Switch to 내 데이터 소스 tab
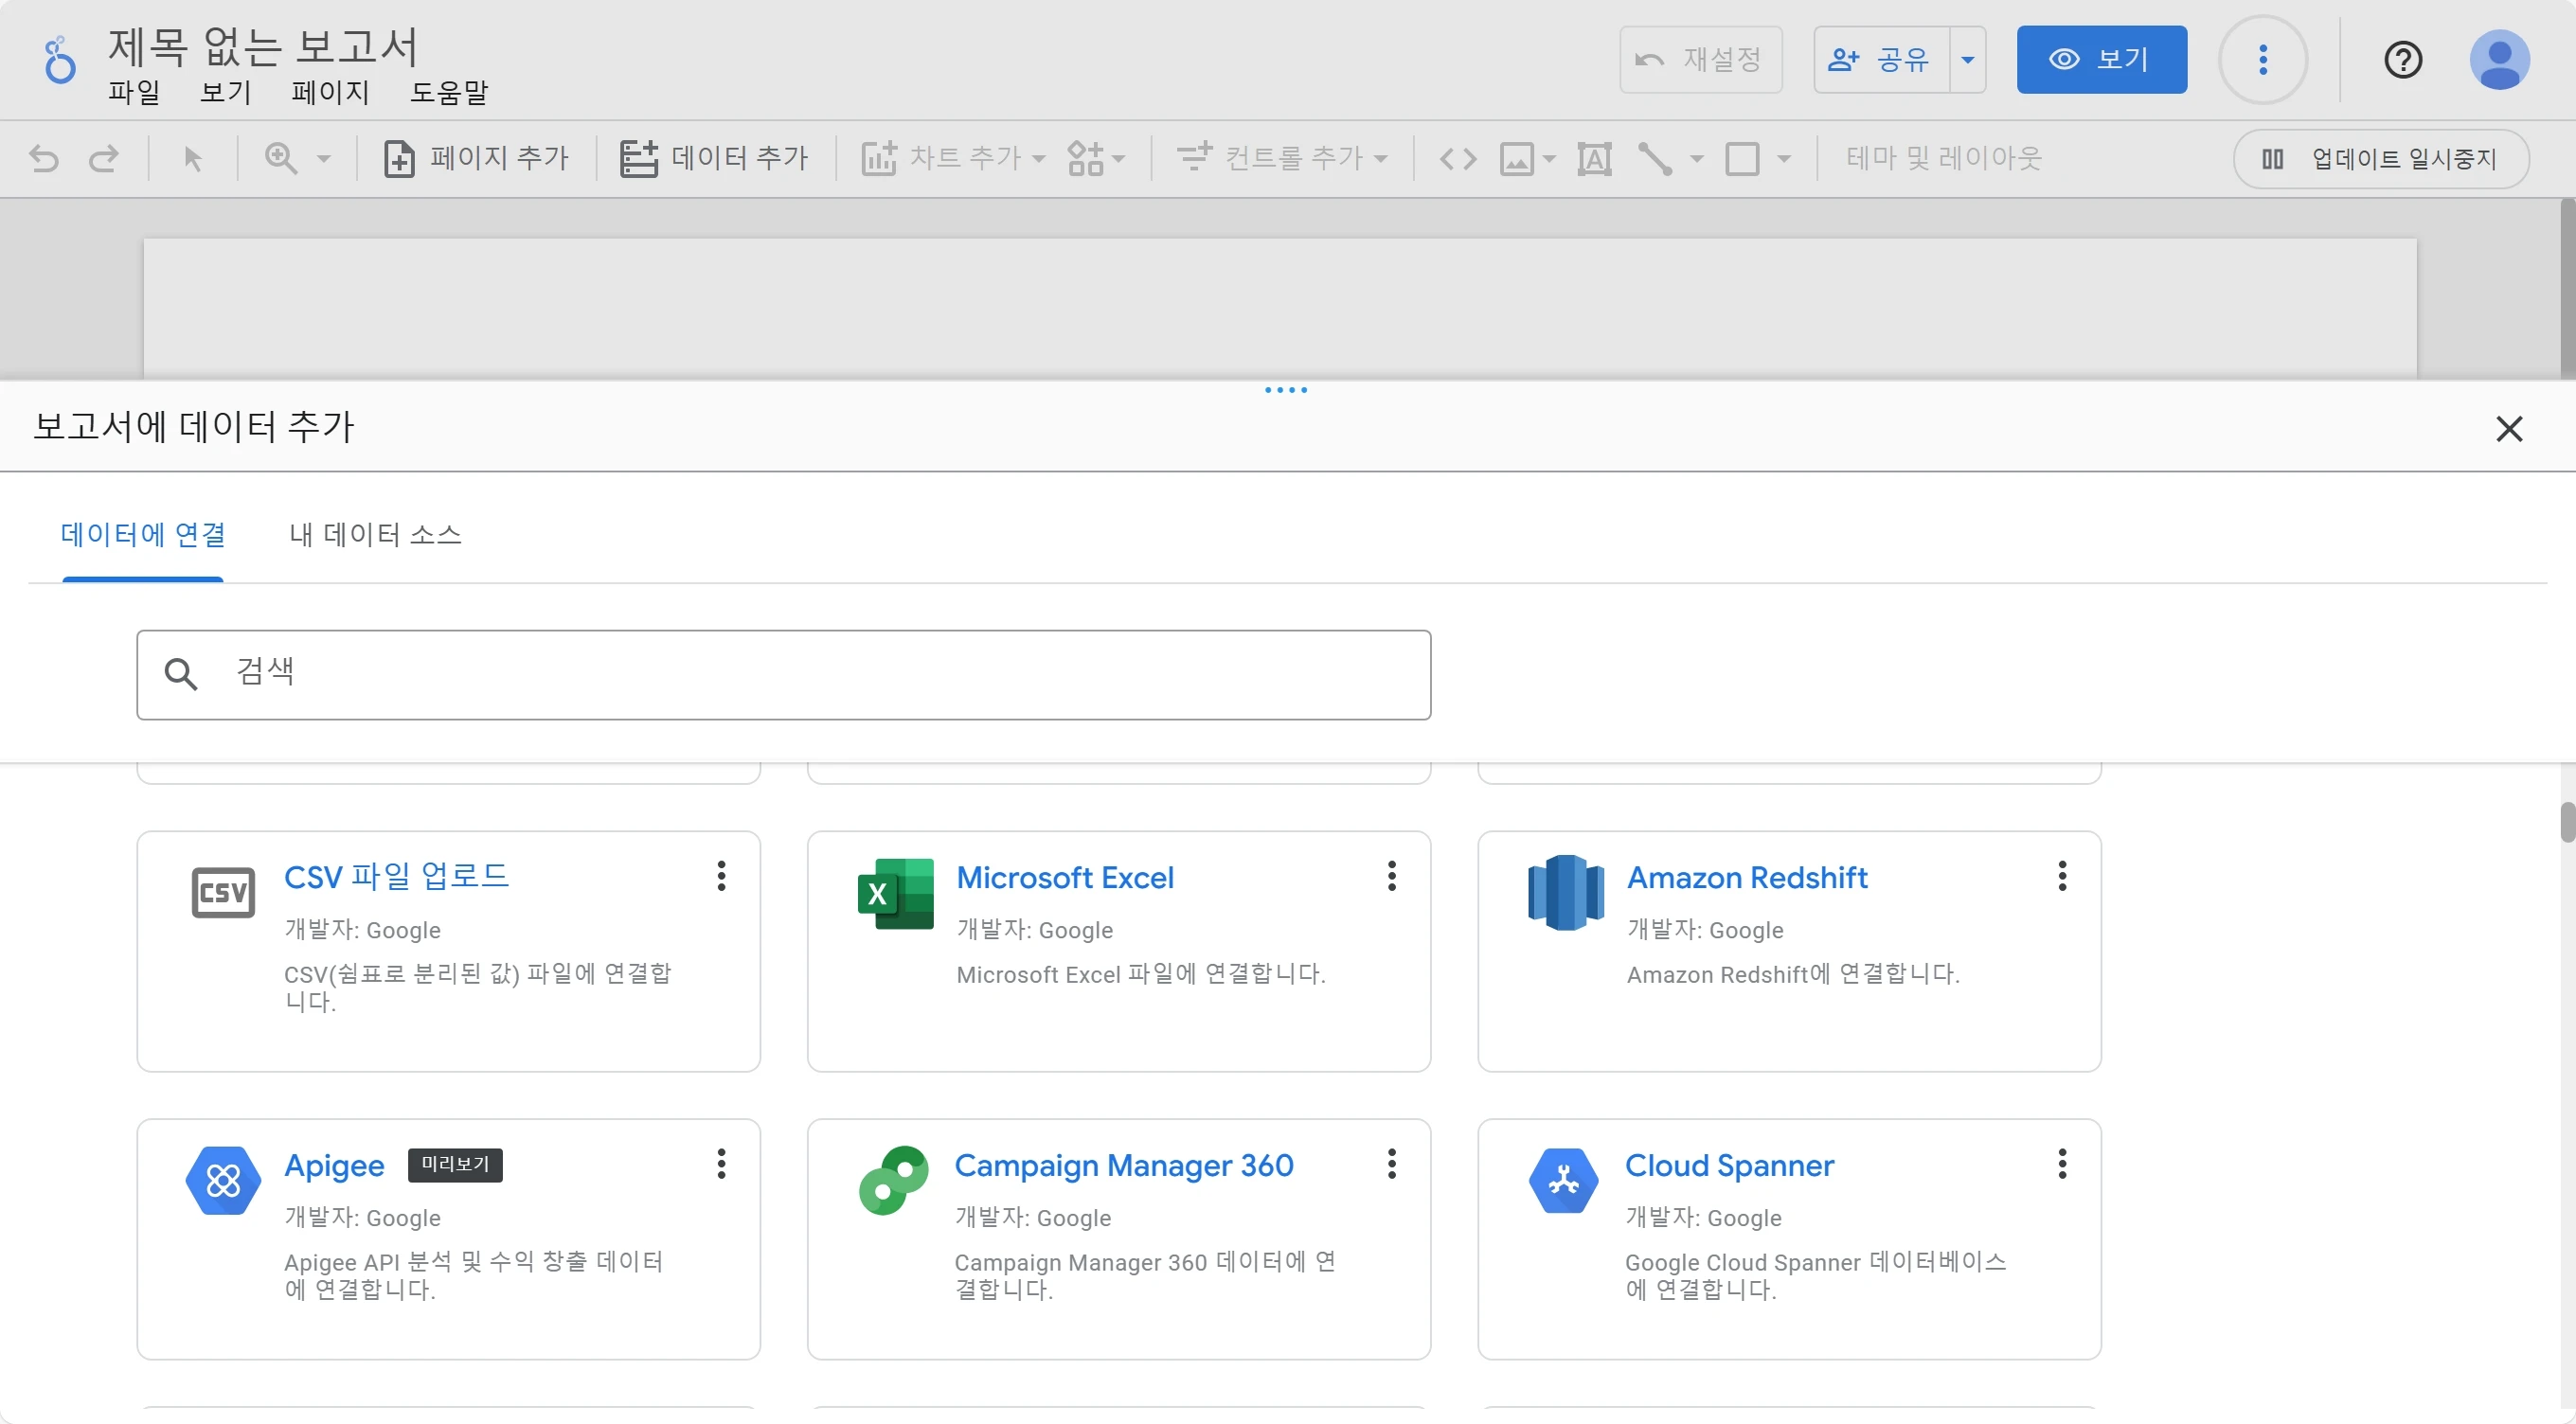 (x=375, y=534)
